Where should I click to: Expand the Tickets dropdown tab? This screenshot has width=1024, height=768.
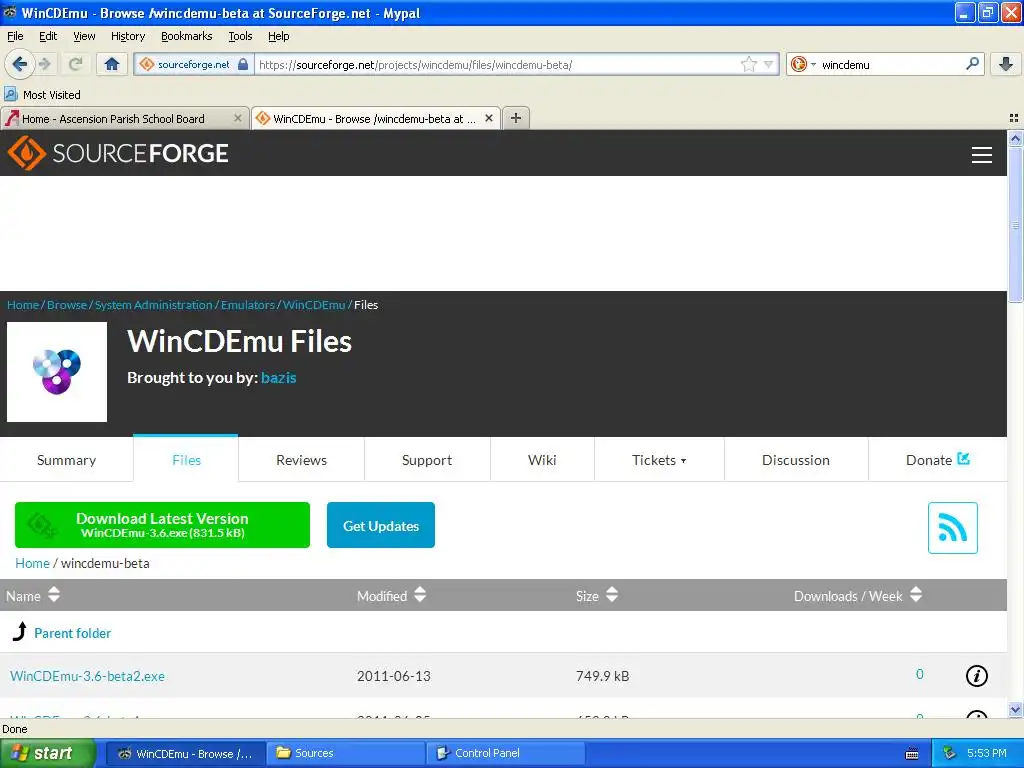click(659, 460)
